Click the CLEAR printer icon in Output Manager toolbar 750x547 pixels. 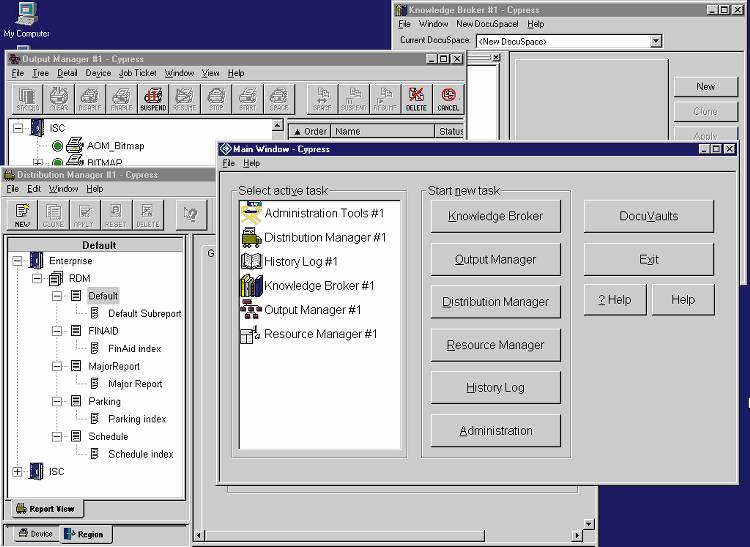(x=59, y=99)
